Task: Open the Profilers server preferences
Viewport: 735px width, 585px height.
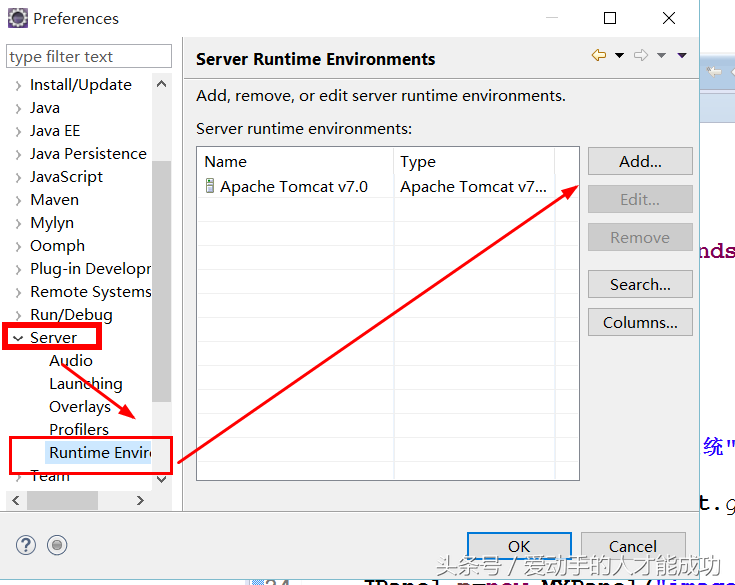Action: 79,429
